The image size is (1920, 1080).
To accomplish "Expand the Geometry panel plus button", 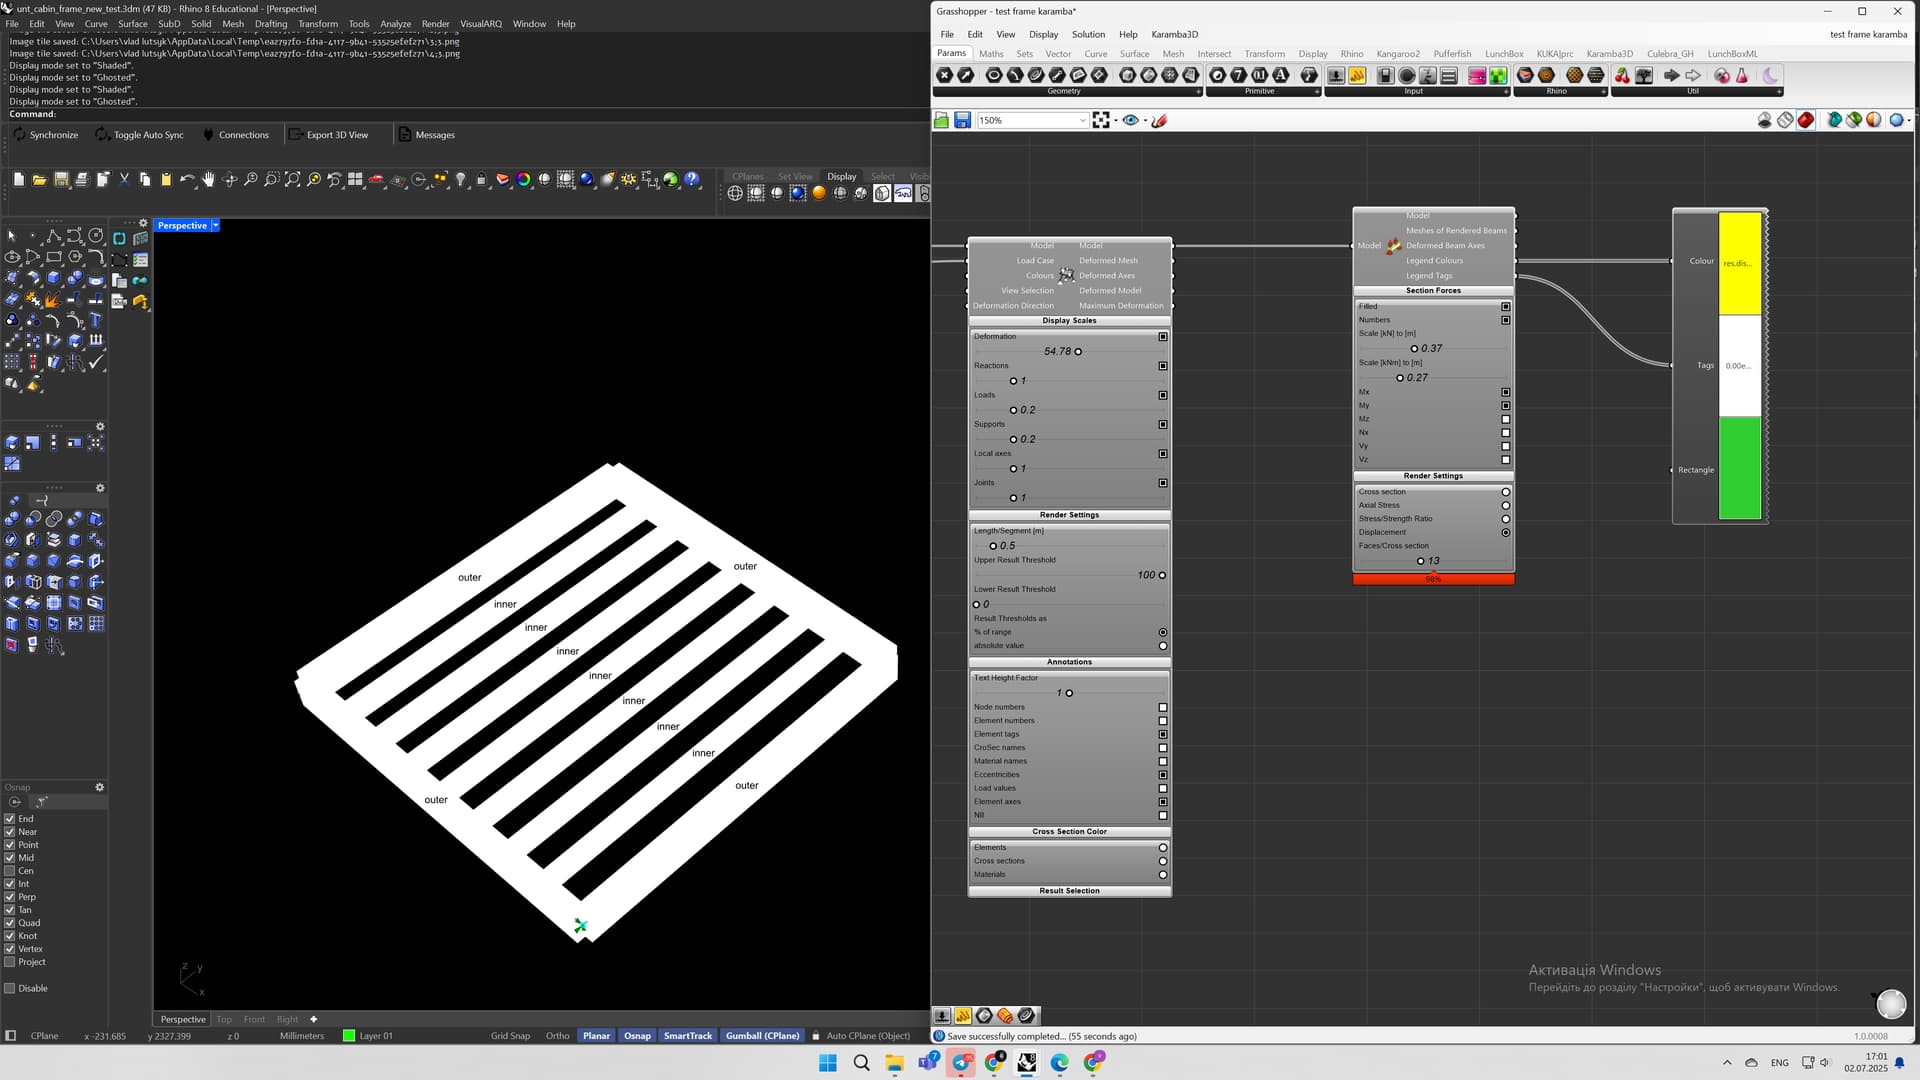I will pos(1198,92).
